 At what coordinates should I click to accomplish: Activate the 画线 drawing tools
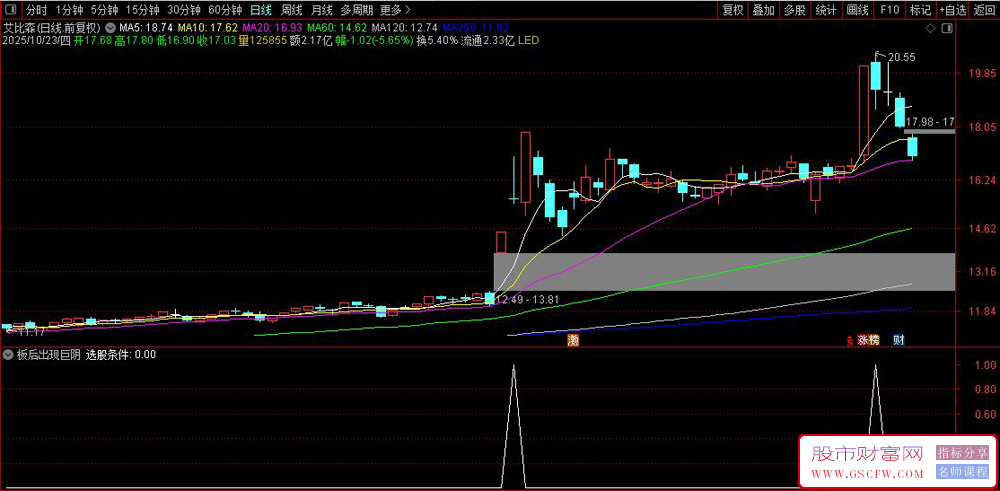coord(857,10)
